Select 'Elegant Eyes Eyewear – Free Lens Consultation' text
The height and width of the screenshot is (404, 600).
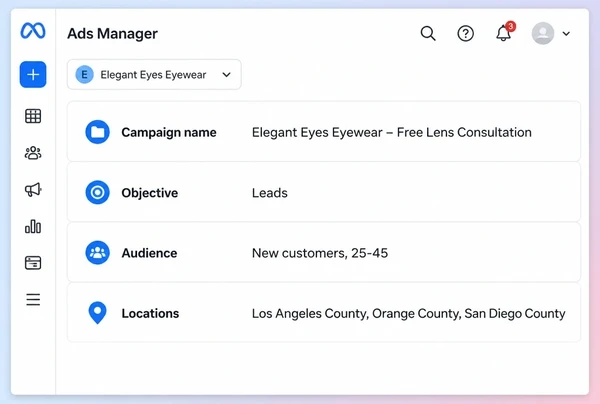tap(391, 132)
